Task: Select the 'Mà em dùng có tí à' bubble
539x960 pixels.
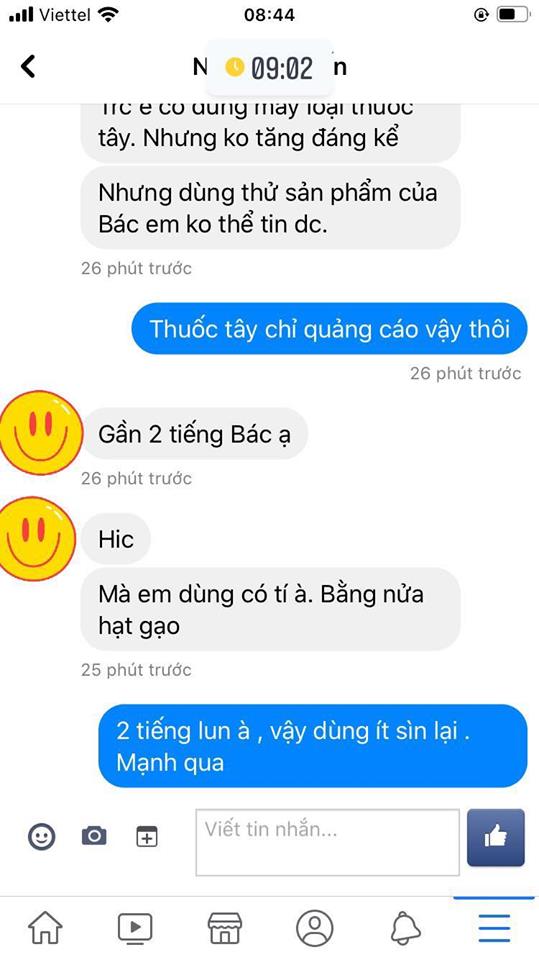Action: pos(270,609)
